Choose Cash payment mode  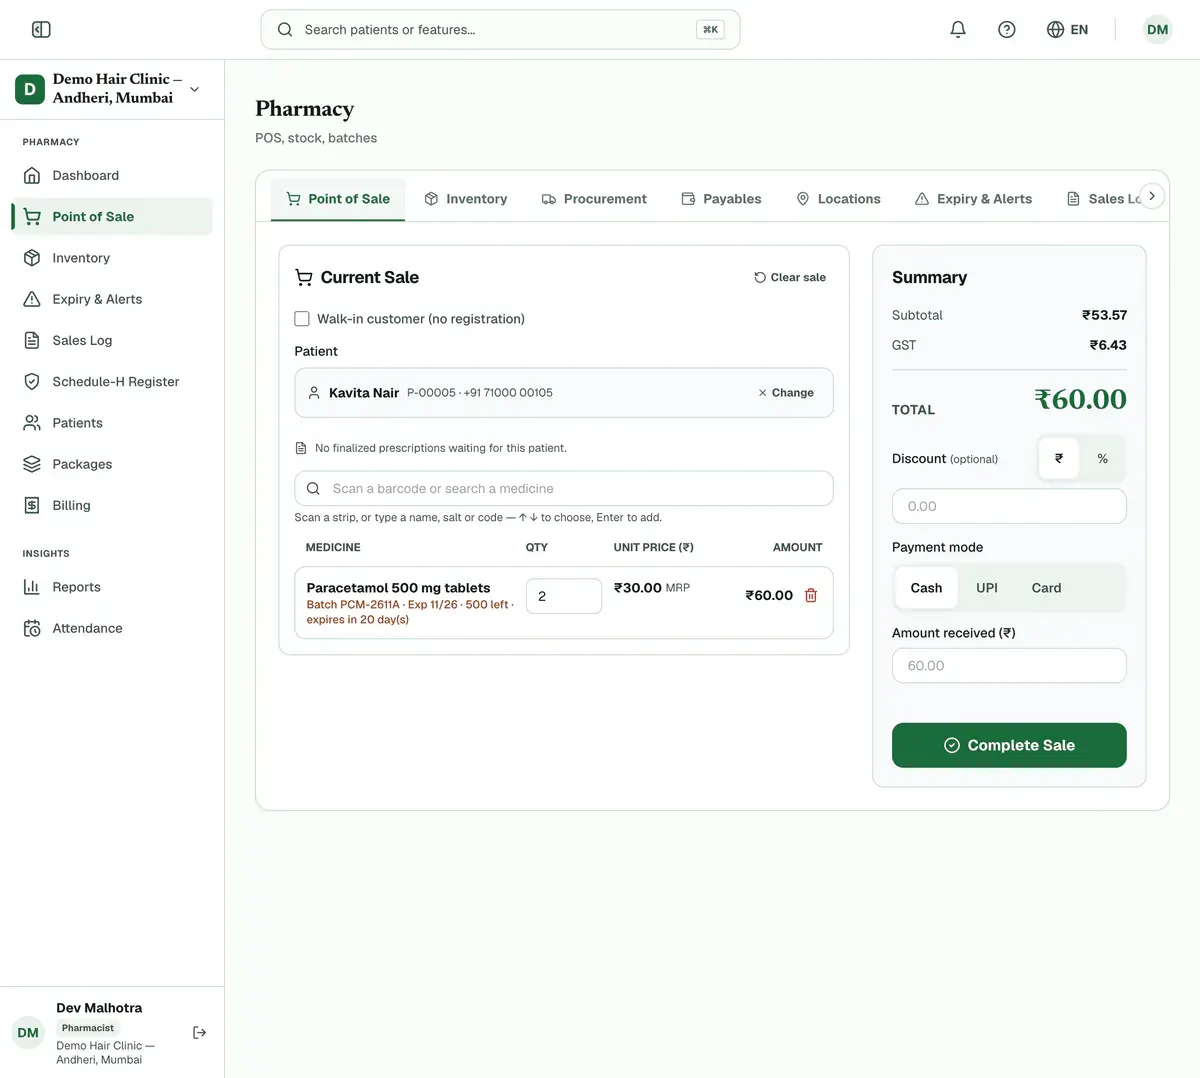tap(926, 588)
